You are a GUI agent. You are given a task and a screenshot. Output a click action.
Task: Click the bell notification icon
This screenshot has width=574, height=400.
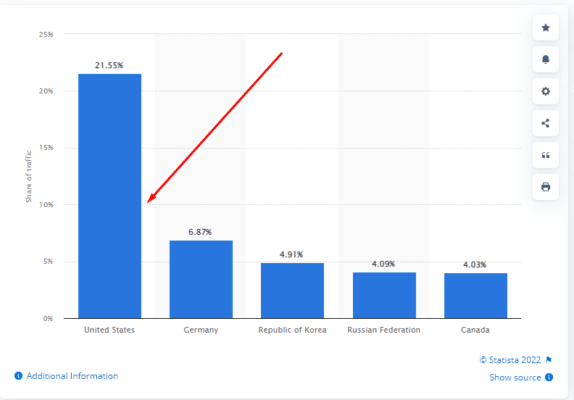point(545,59)
